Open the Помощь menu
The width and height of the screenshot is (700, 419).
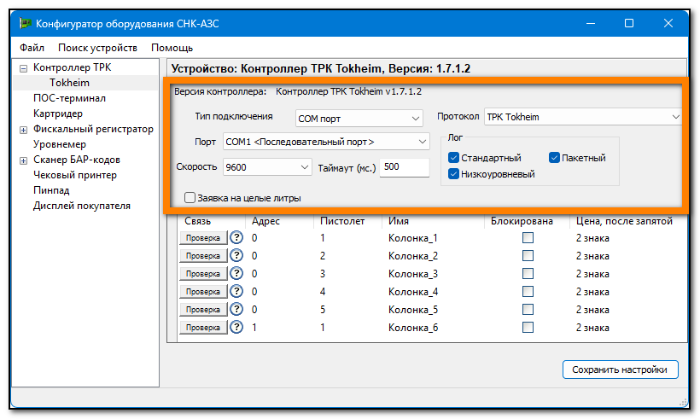click(172, 47)
